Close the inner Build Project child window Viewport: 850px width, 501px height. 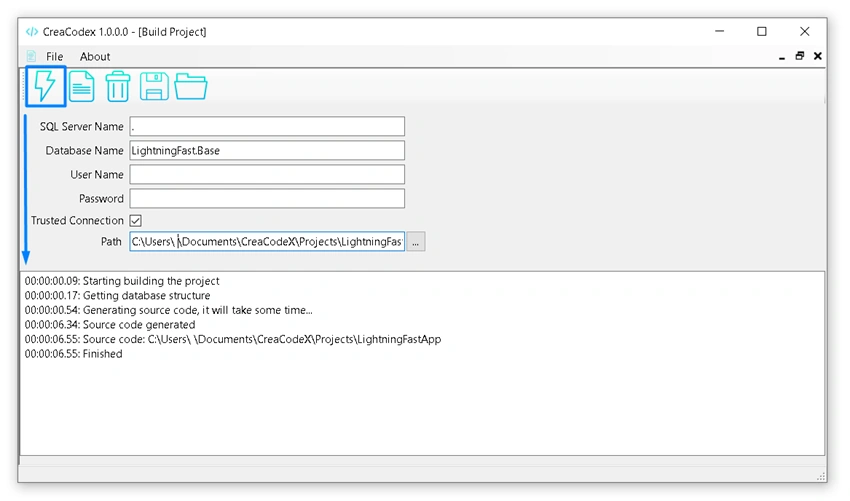pyautogui.click(x=818, y=56)
